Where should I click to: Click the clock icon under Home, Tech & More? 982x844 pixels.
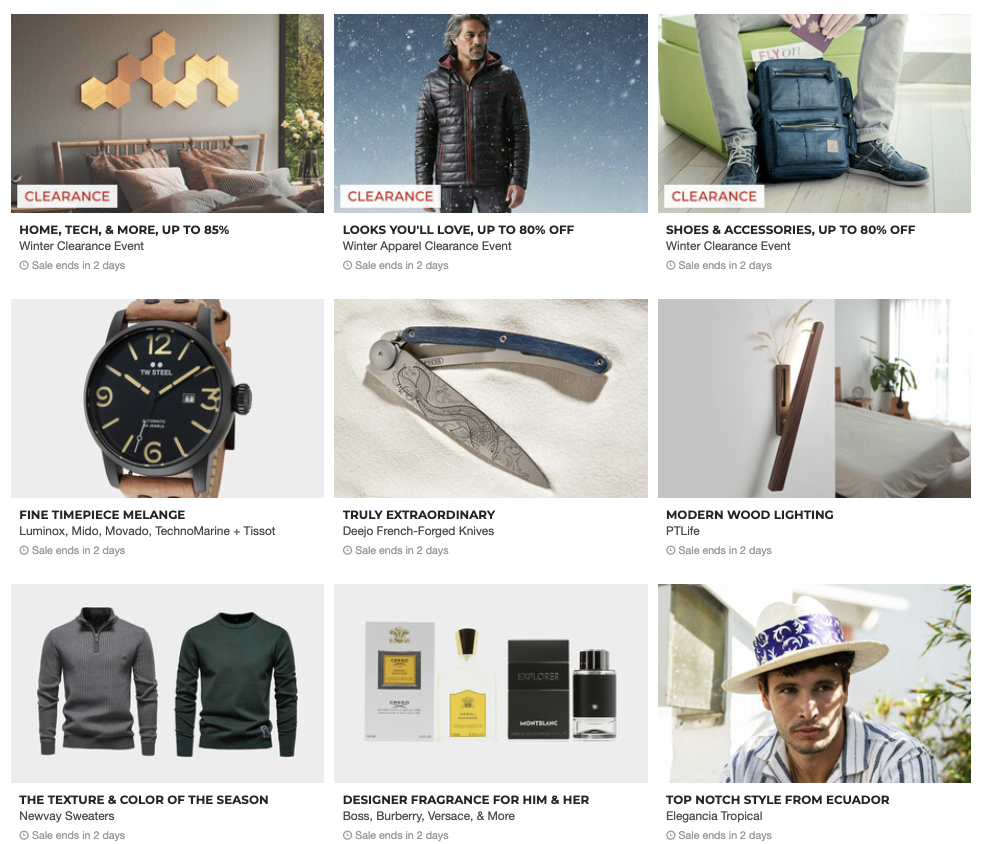pyautogui.click(x=24, y=265)
